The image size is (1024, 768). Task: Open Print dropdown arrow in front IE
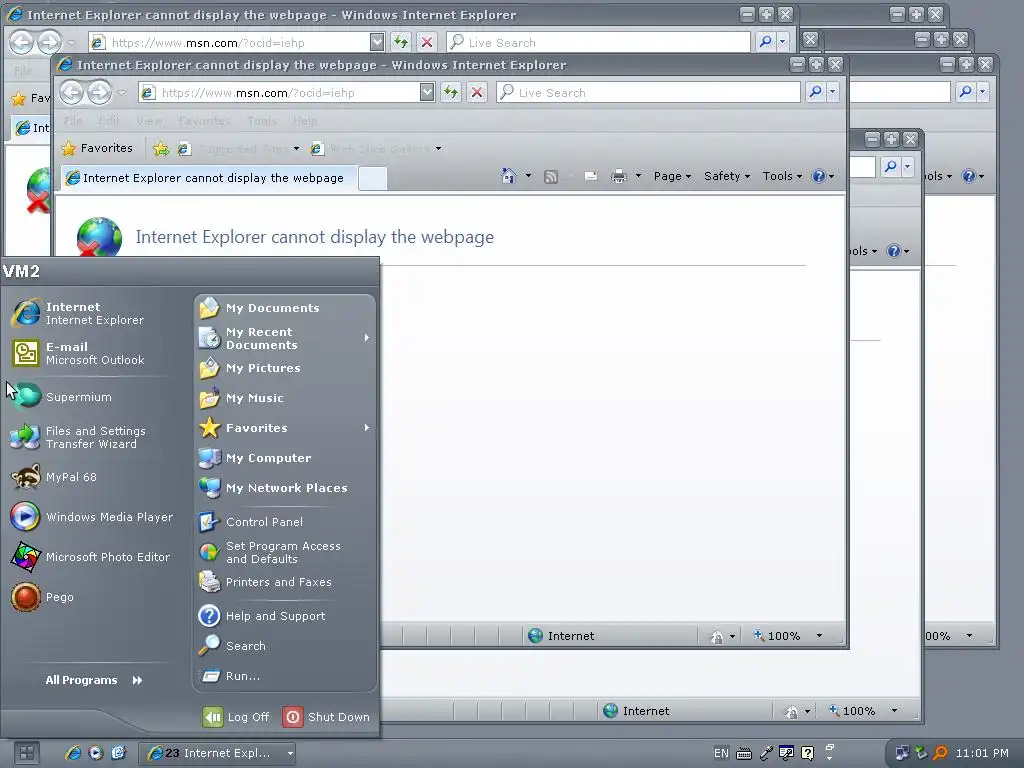pyautogui.click(x=638, y=176)
